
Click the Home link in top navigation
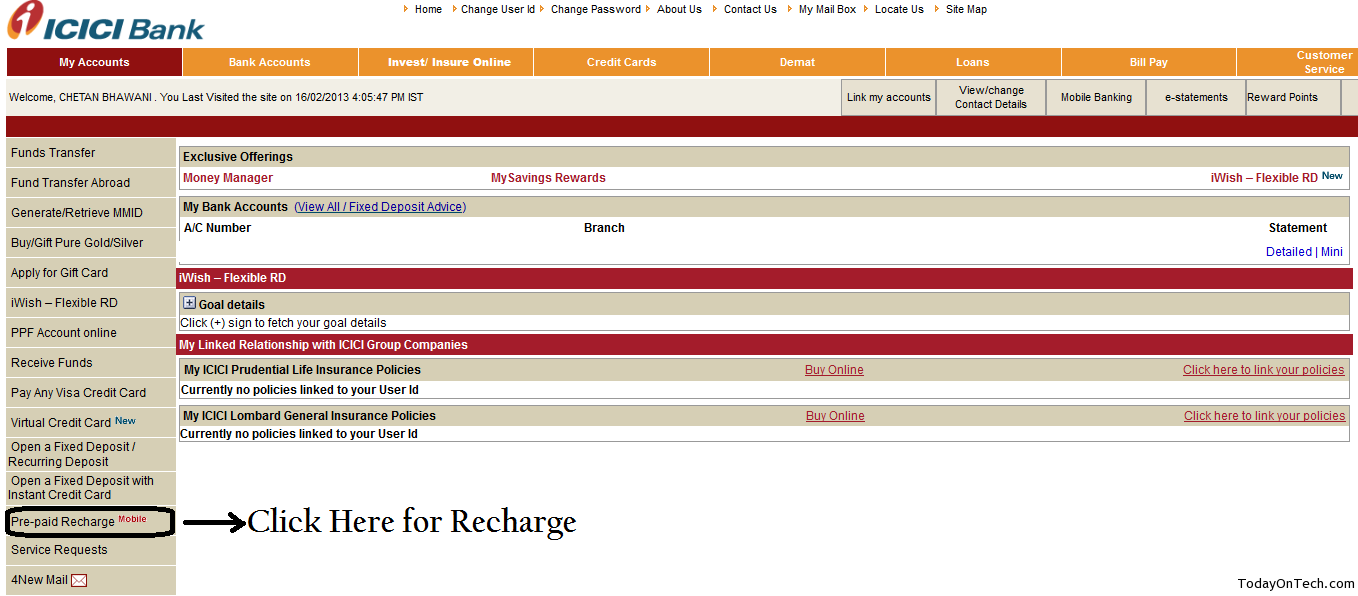(x=428, y=9)
